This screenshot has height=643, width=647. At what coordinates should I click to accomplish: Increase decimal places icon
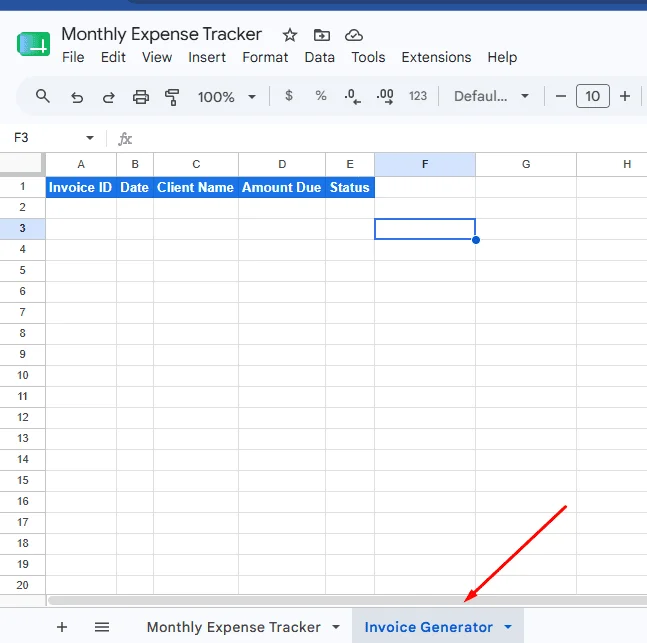click(x=385, y=97)
